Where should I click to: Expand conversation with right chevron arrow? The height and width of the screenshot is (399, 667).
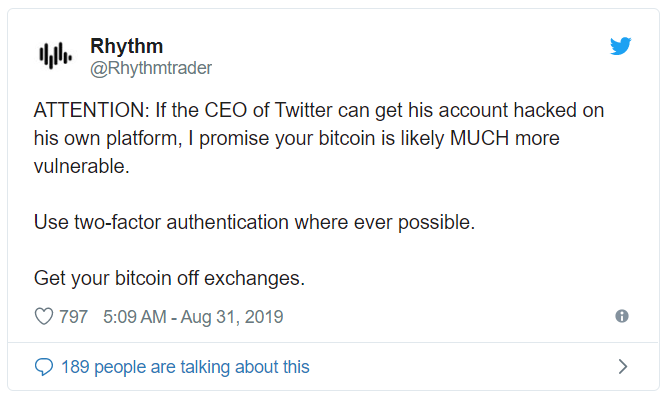coord(623,366)
